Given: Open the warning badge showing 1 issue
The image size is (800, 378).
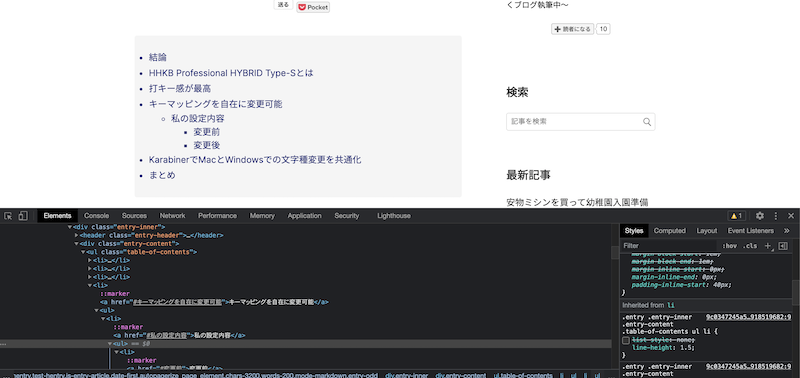Looking at the screenshot, I should [x=736, y=216].
